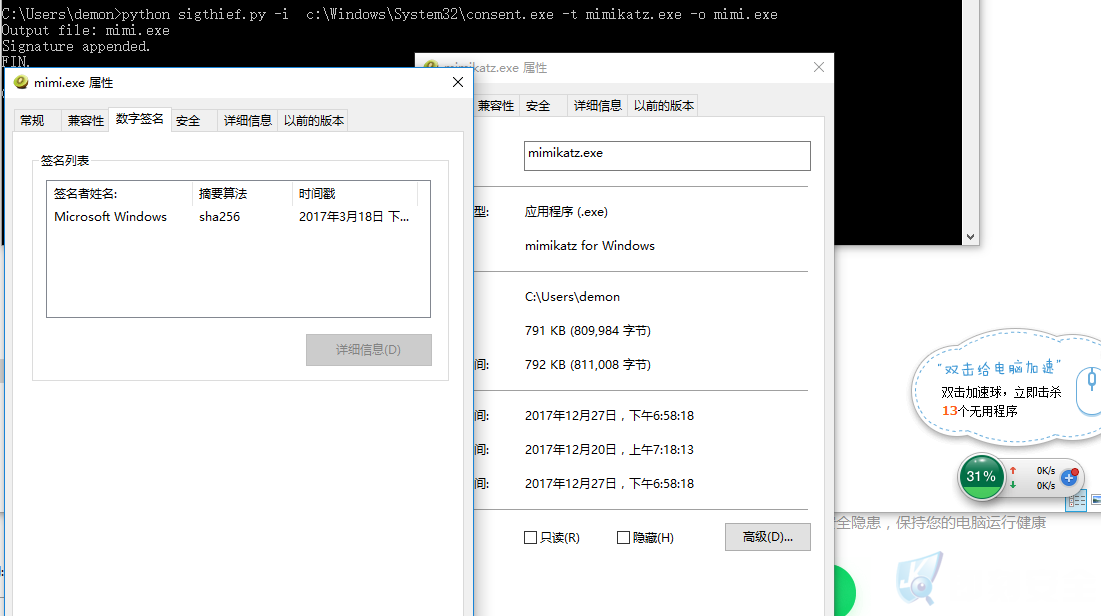This screenshot has height=616, width=1101.
Task: Click the green 31% memory accelerator ball
Action: 981,476
